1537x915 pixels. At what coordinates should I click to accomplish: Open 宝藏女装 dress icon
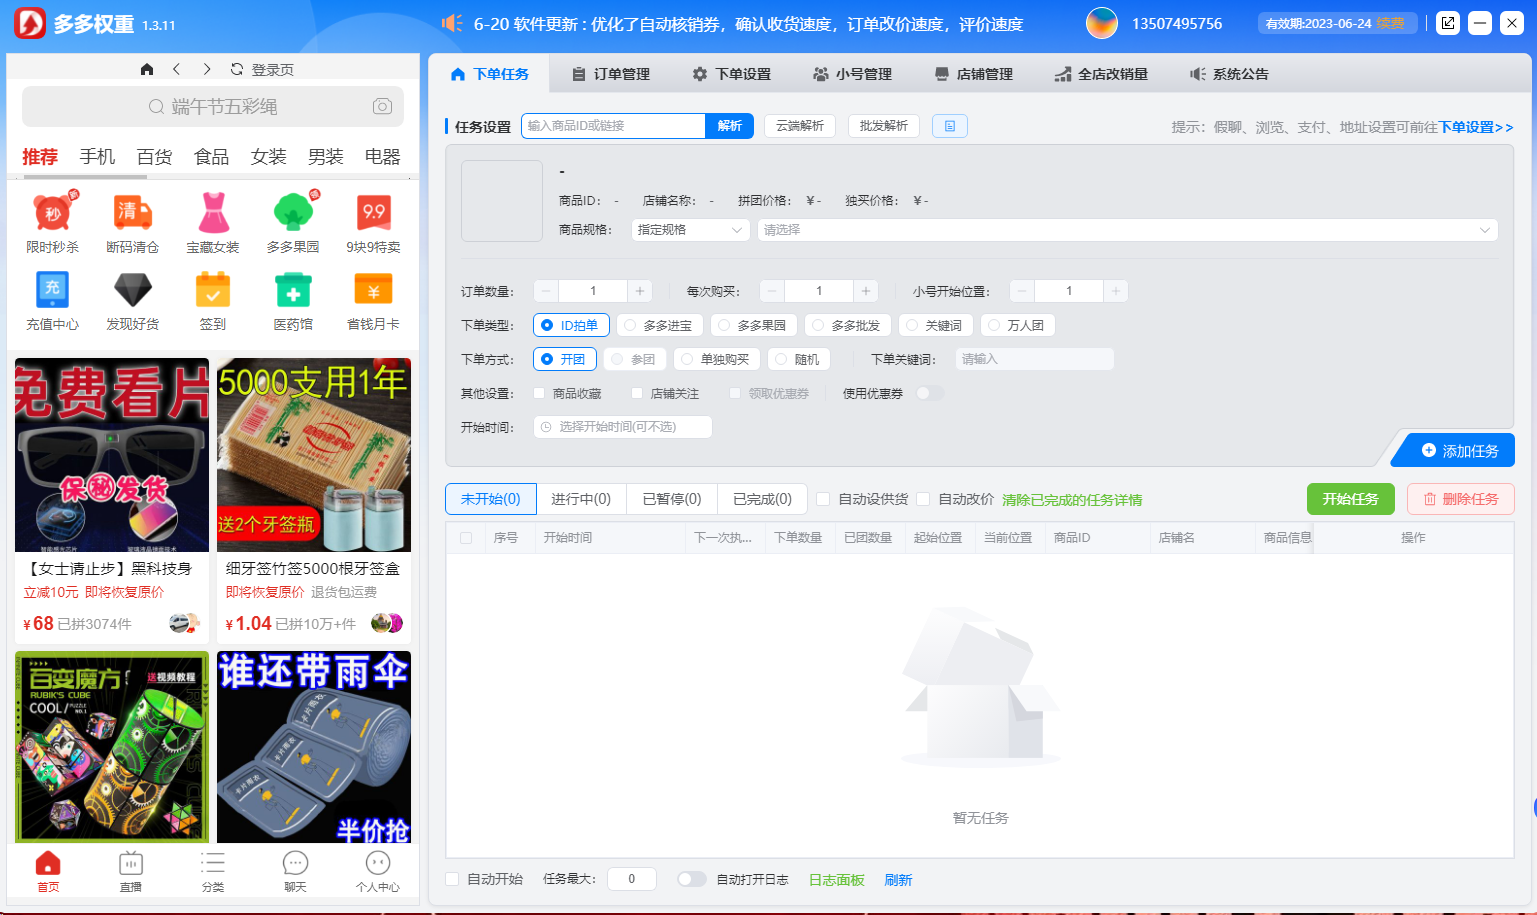(x=213, y=212)
